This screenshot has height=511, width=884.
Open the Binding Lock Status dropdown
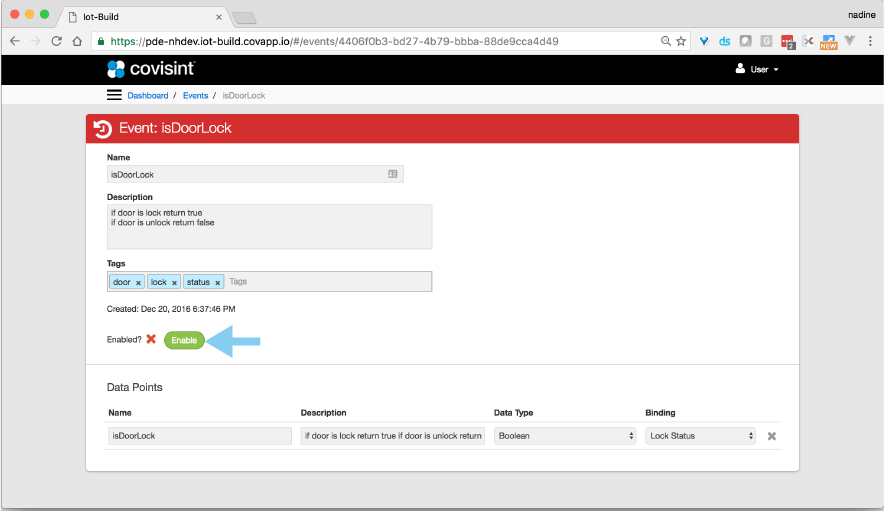(x=700, y=436)
